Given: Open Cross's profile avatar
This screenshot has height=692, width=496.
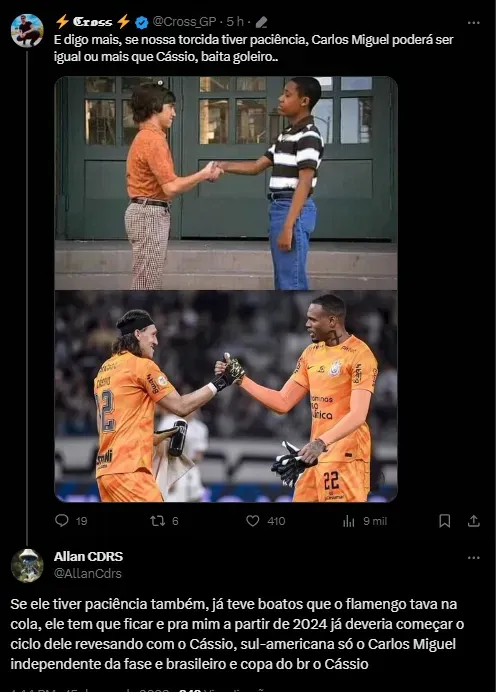Looking at the screenshot, I should pos(27,30).
